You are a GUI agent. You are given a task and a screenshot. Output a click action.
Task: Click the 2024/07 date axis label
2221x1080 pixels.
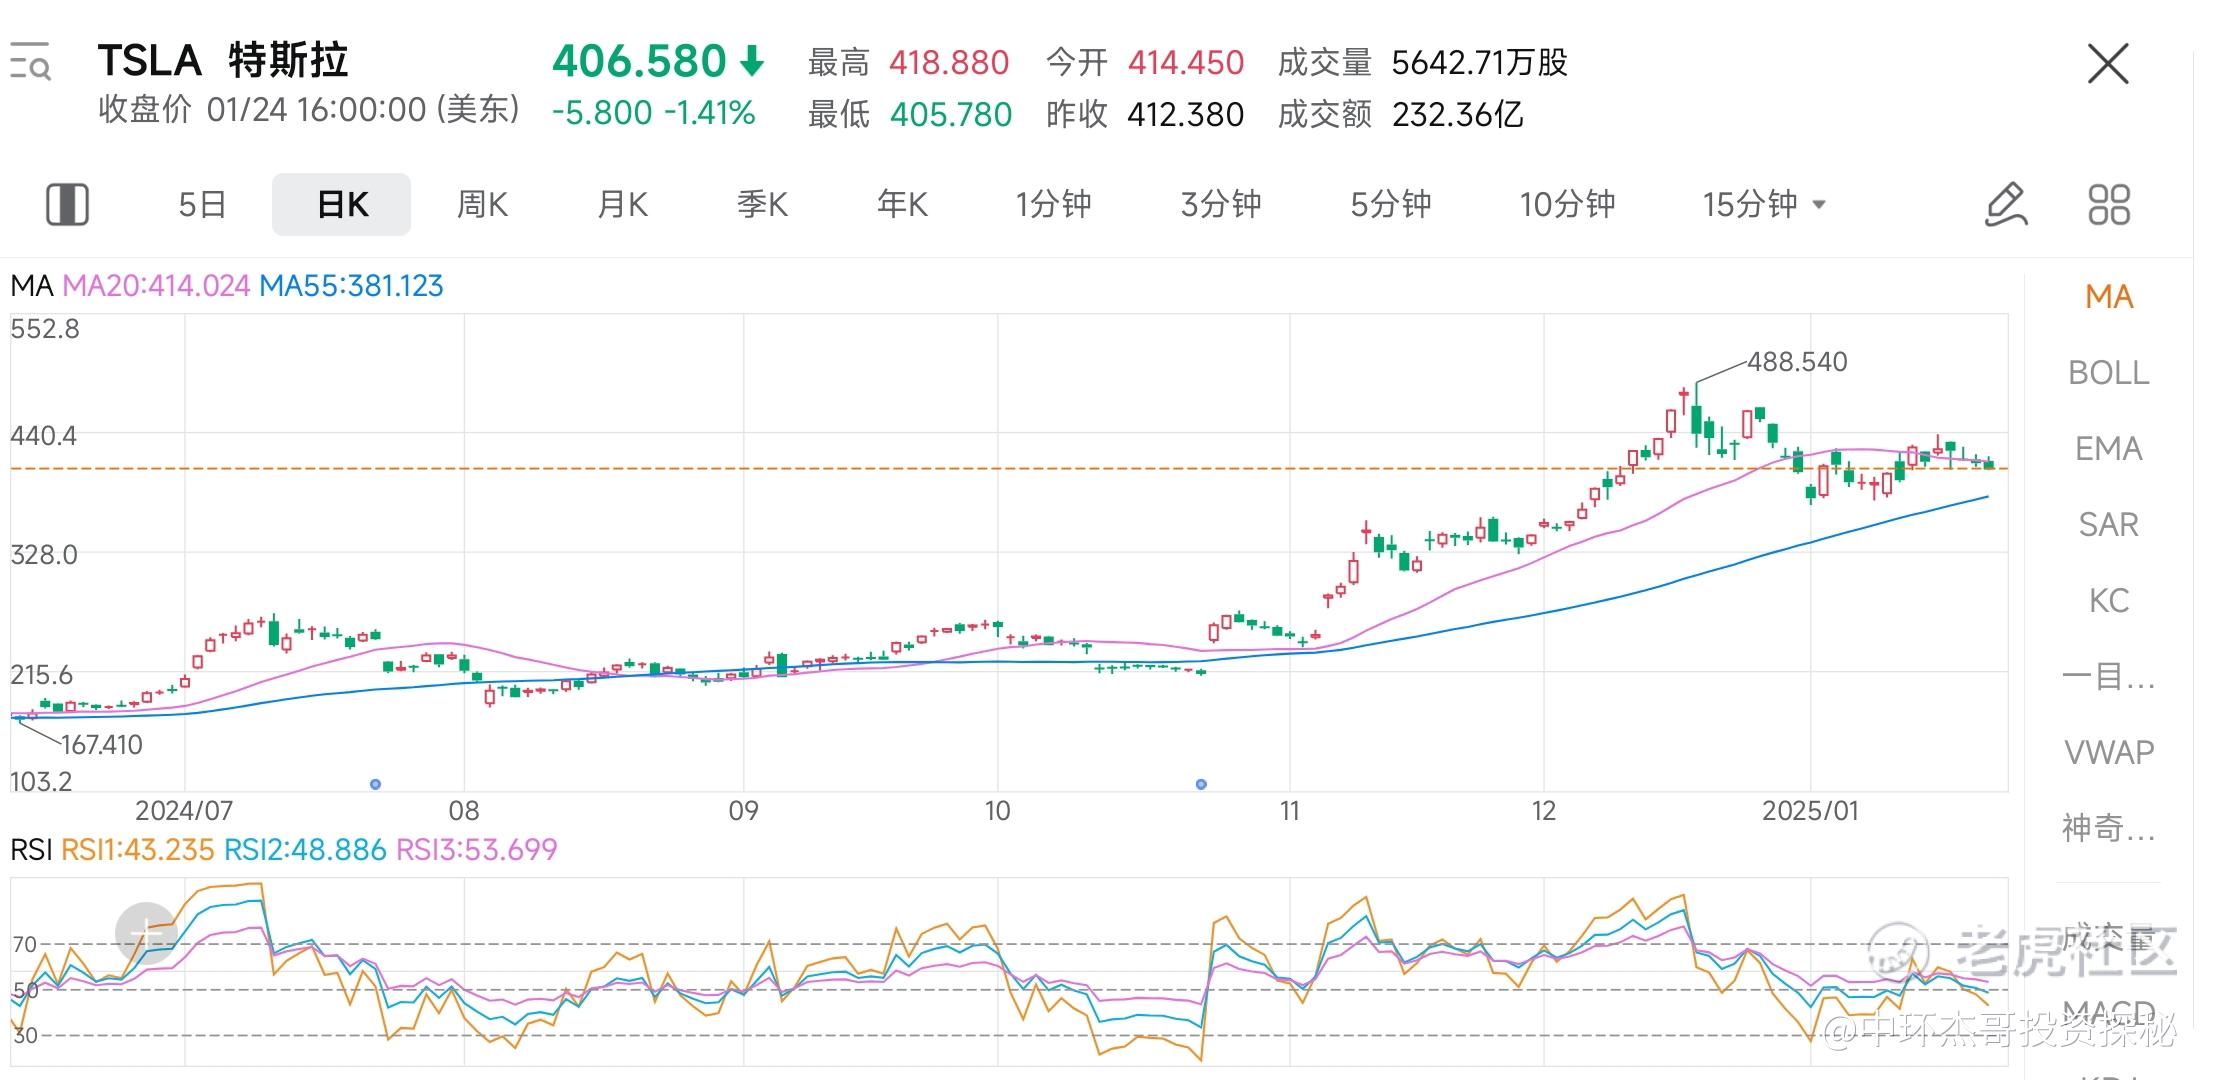tap(184, 811)
